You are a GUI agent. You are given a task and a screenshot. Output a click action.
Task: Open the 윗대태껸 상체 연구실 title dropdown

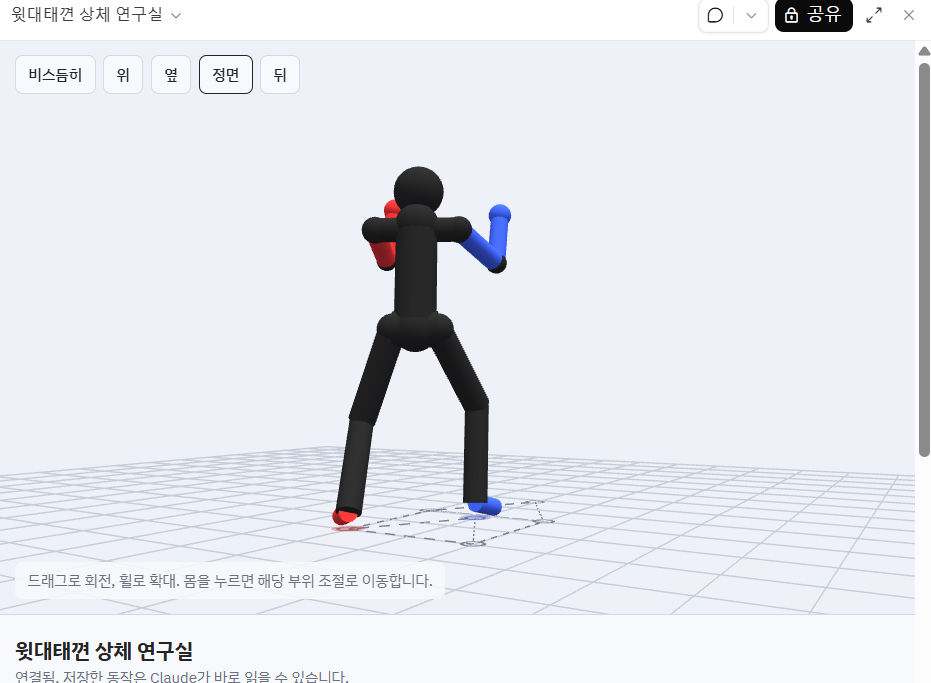[x=96, y=15]
